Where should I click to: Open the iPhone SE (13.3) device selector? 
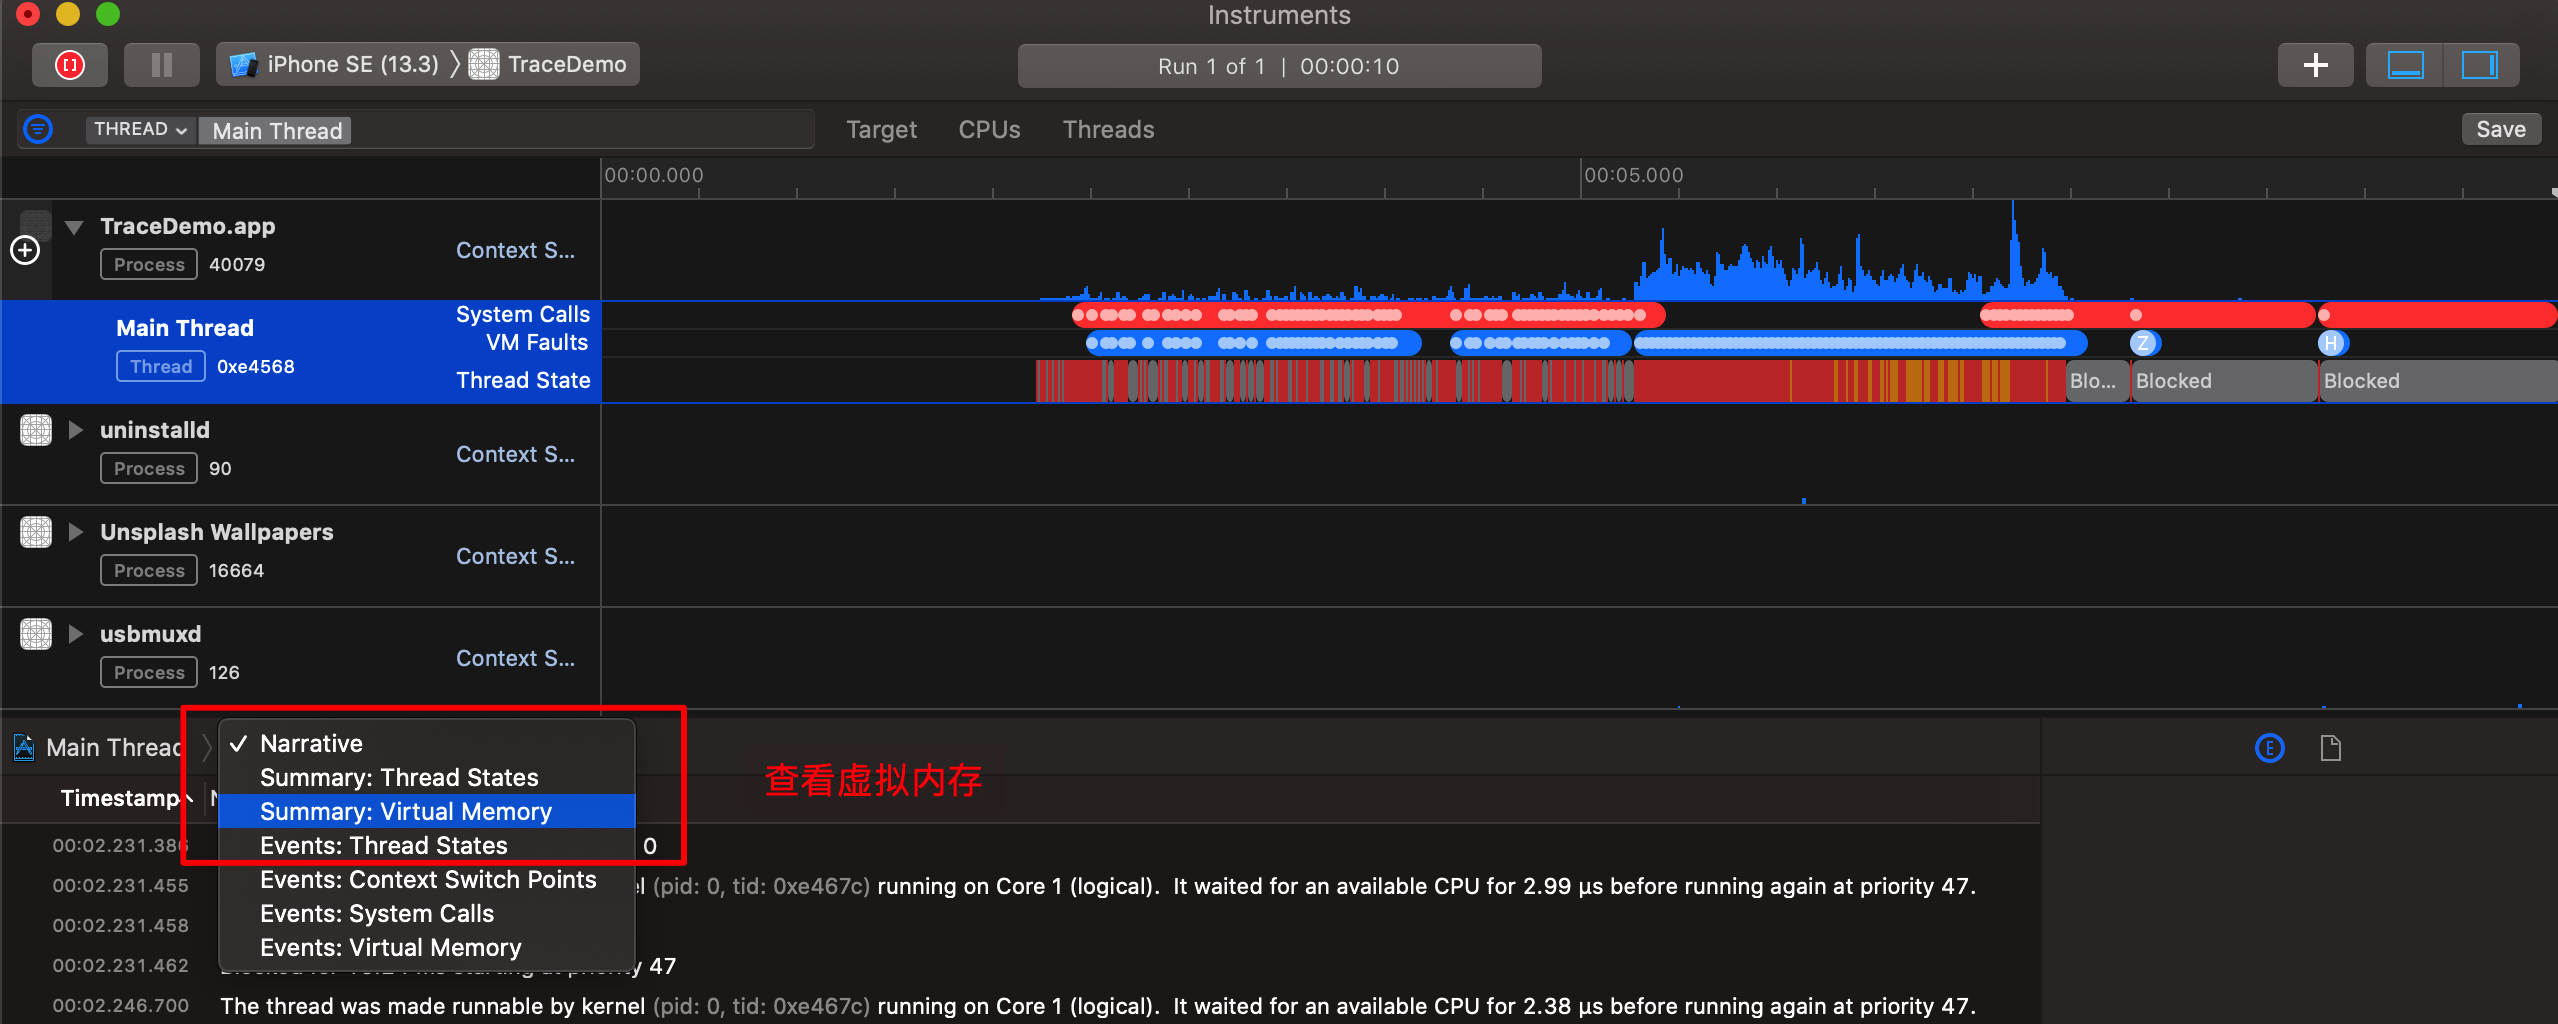pos(334,65)
